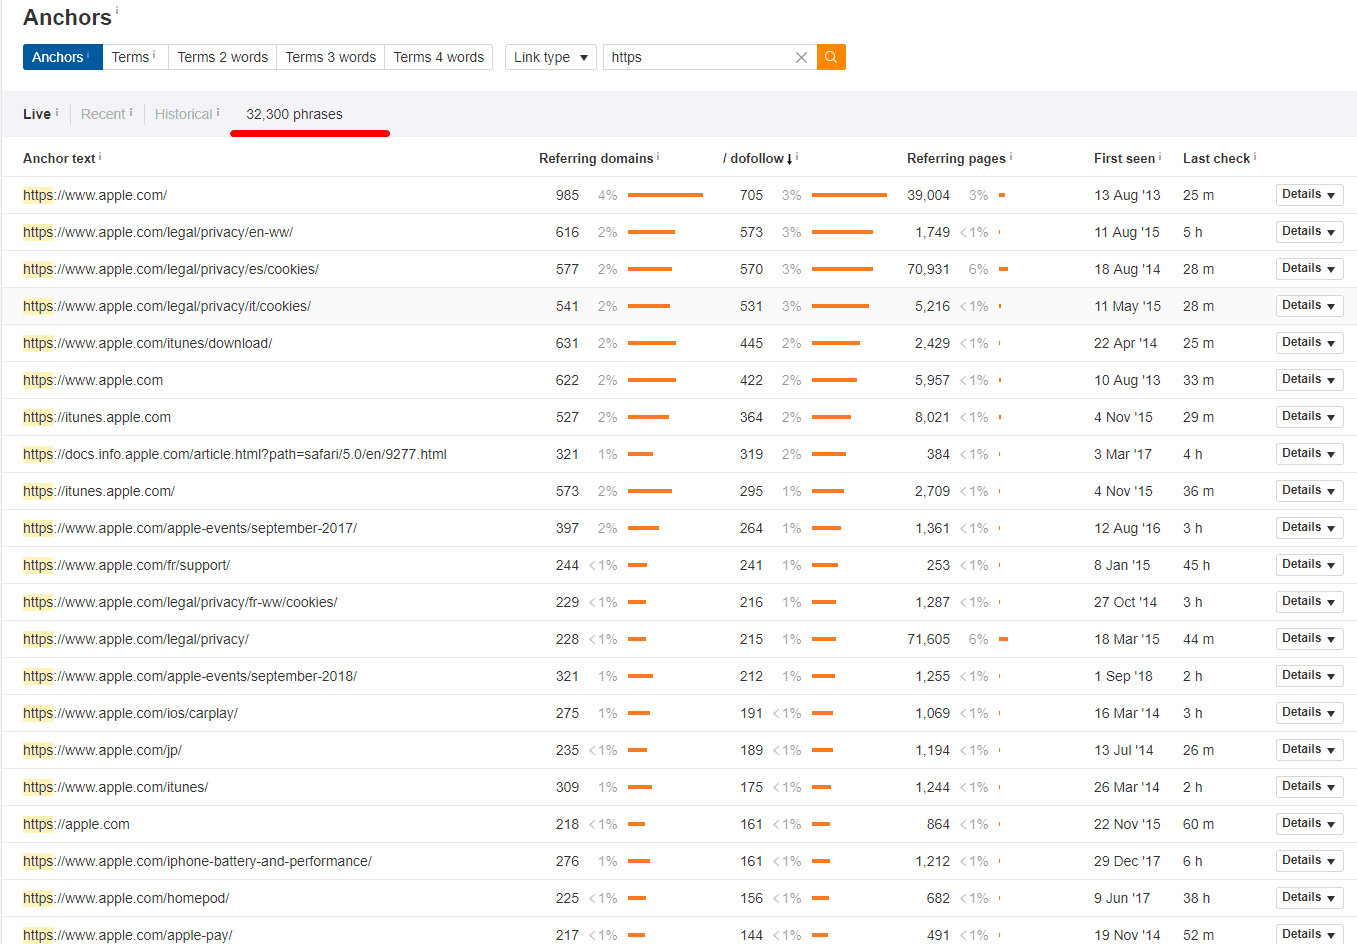Click the info icon beside Referring pages

(x=1011, y=154)
